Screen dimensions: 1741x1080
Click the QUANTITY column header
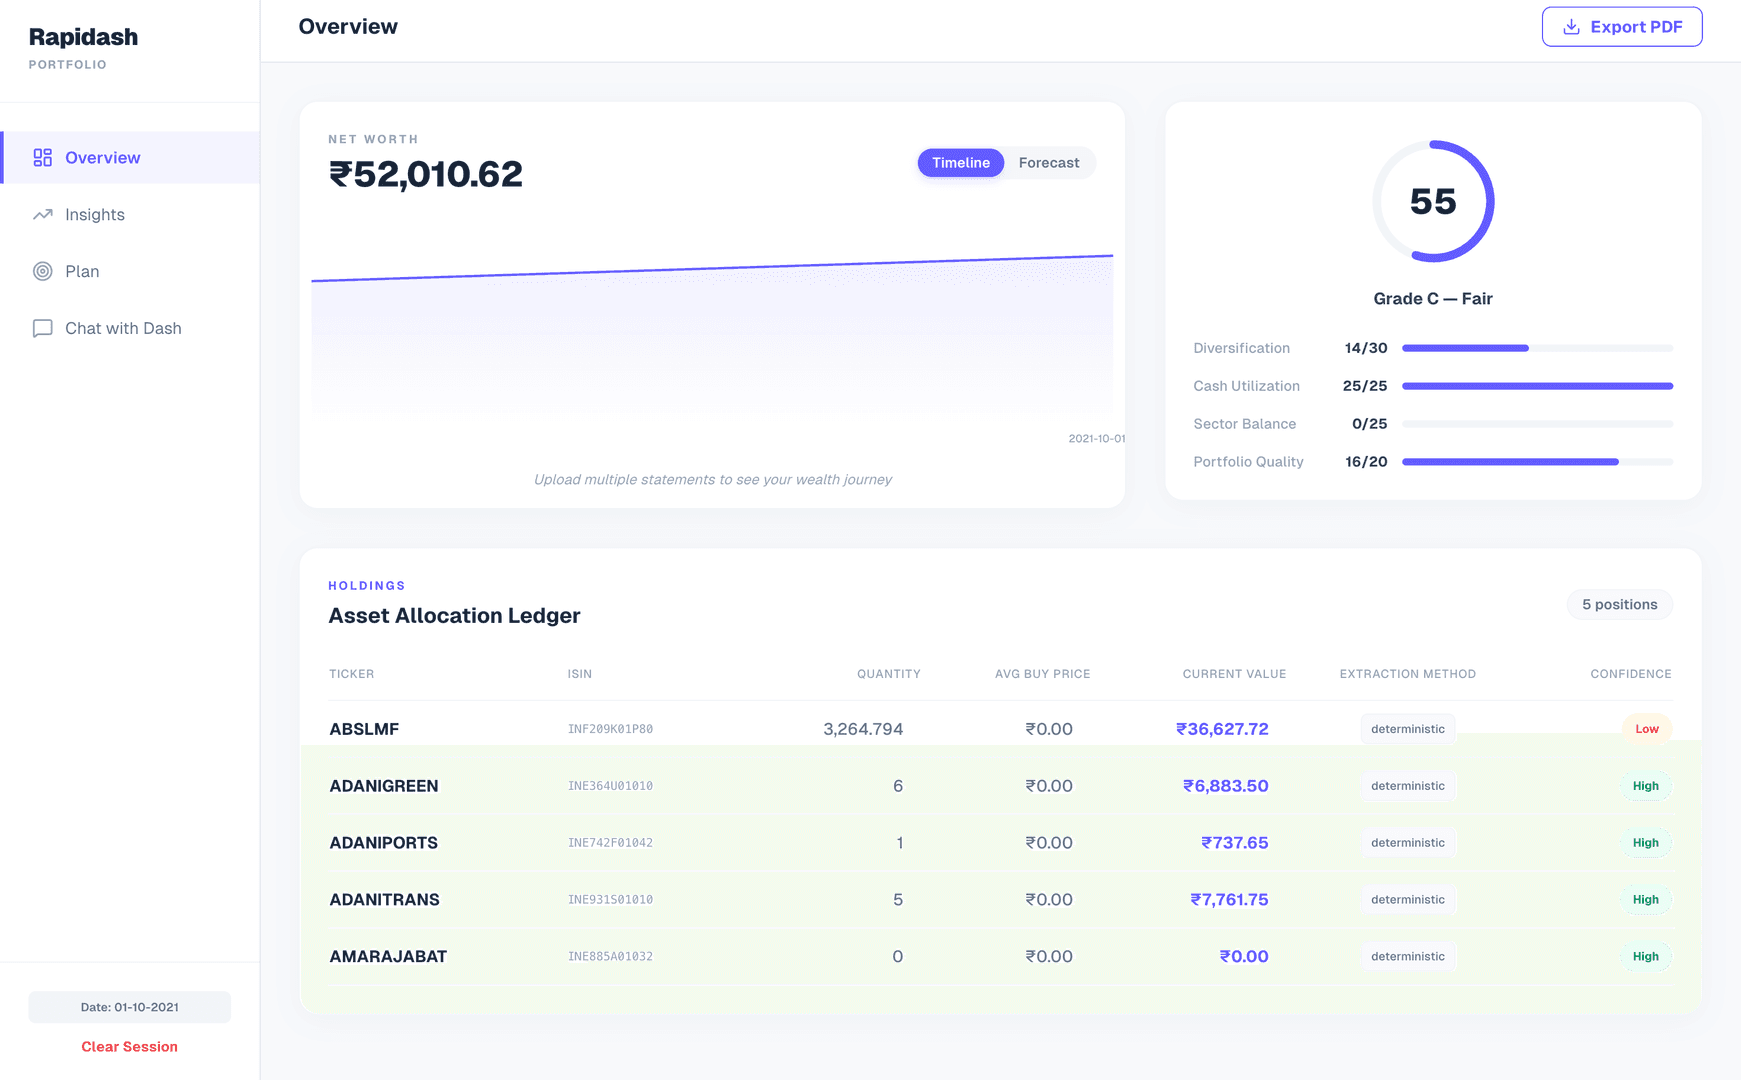[888, 675]
